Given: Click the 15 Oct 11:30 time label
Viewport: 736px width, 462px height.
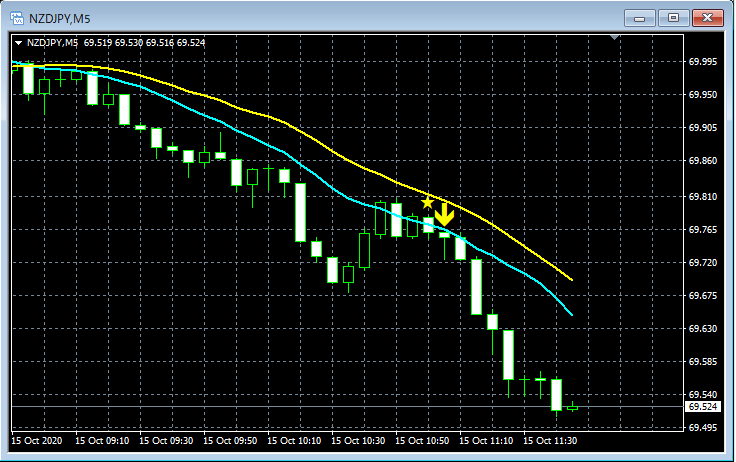Looking at the screenshot, I should (550, 441).
